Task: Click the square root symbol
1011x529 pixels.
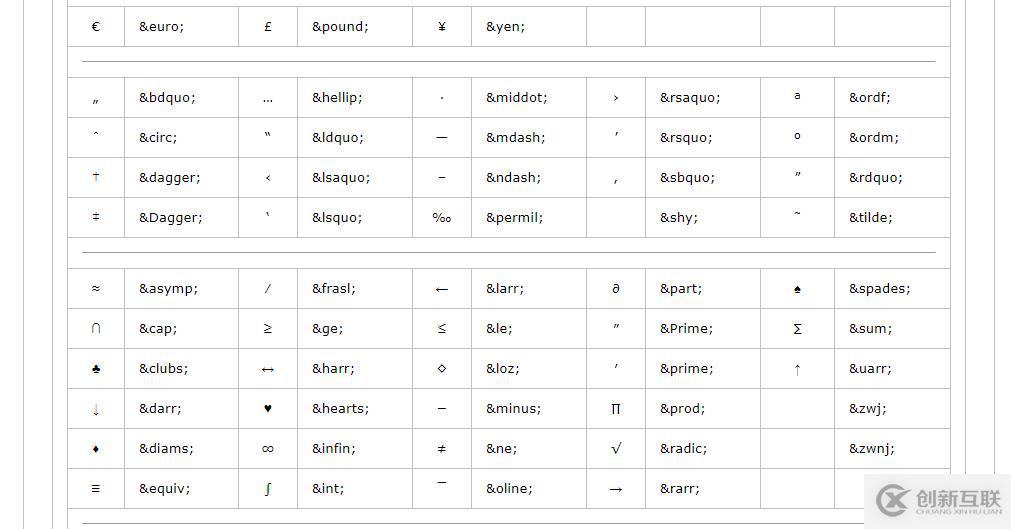Action: [x=616, y=449]
